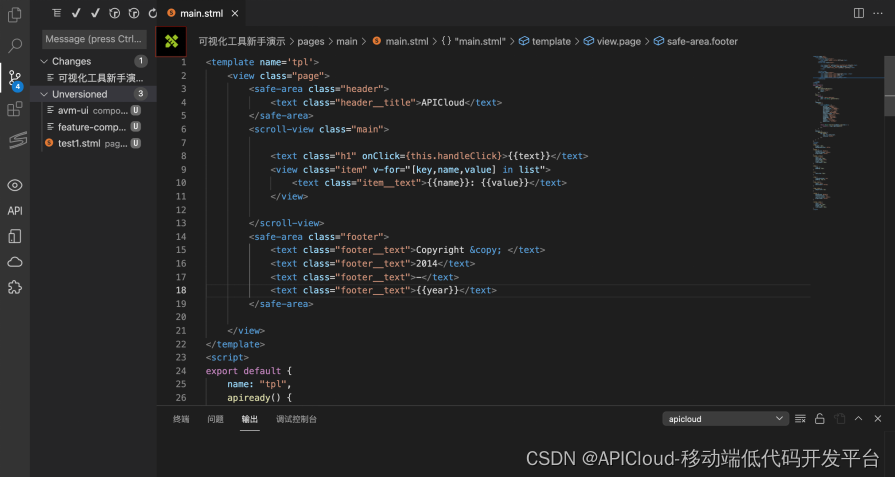Open the eye preview panel
The image size is (895, 478).
[15, 185]
